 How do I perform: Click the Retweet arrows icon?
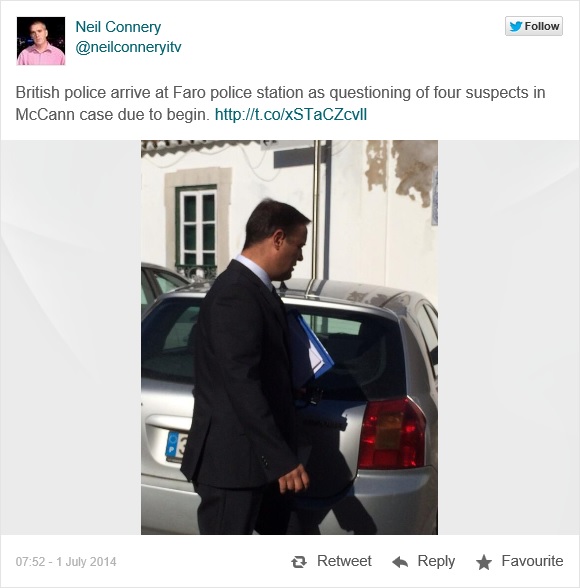(x=299, y=562)
